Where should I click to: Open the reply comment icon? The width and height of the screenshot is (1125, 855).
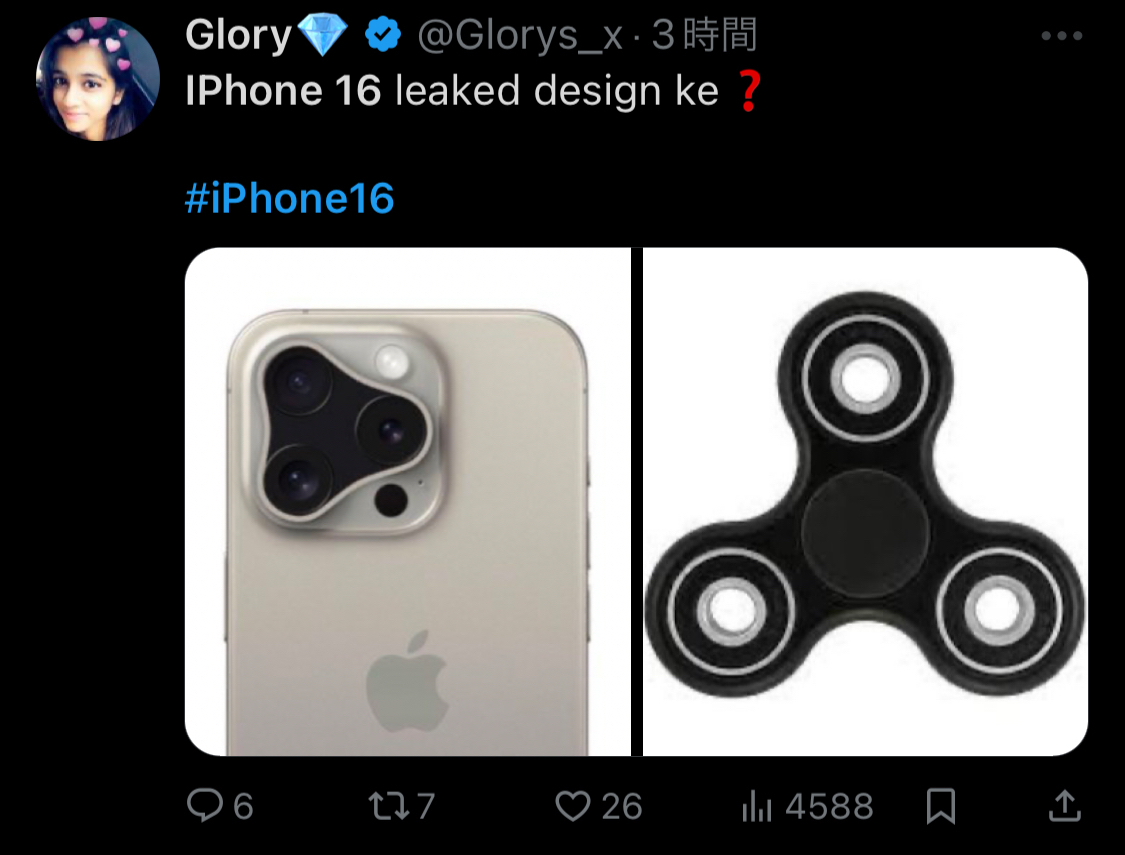[x=205, y=805]
